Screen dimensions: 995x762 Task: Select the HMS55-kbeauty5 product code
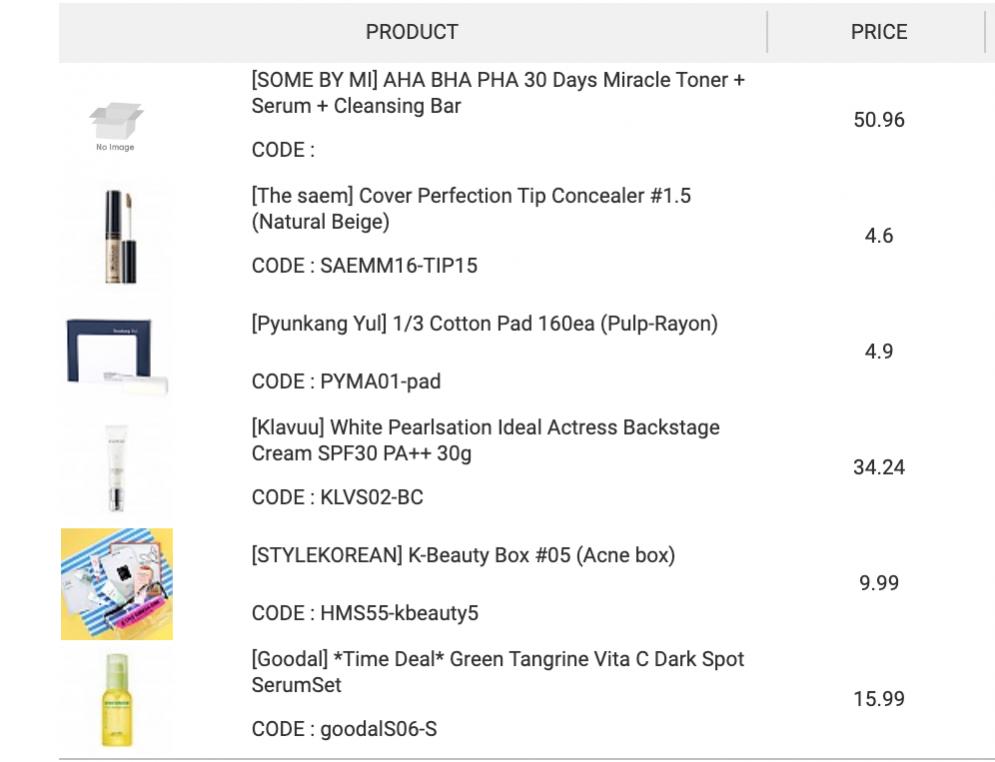[x=399, y=613]
